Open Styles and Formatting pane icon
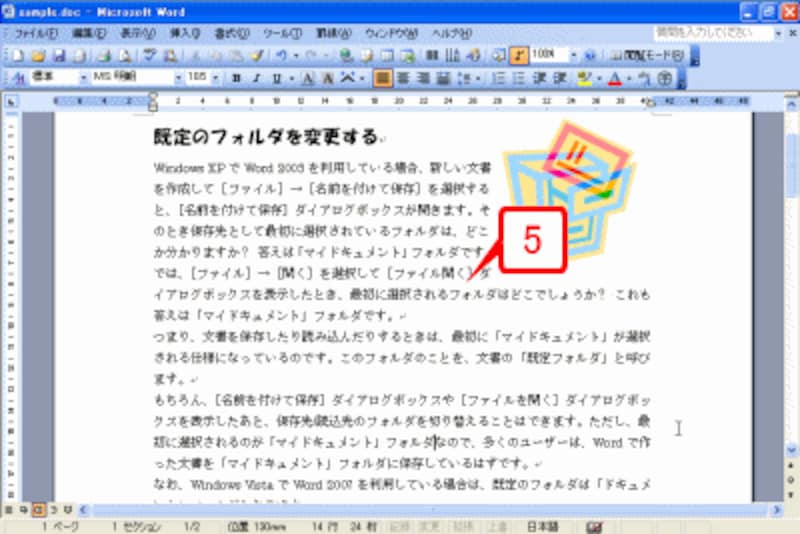 [x=18, y=78]
